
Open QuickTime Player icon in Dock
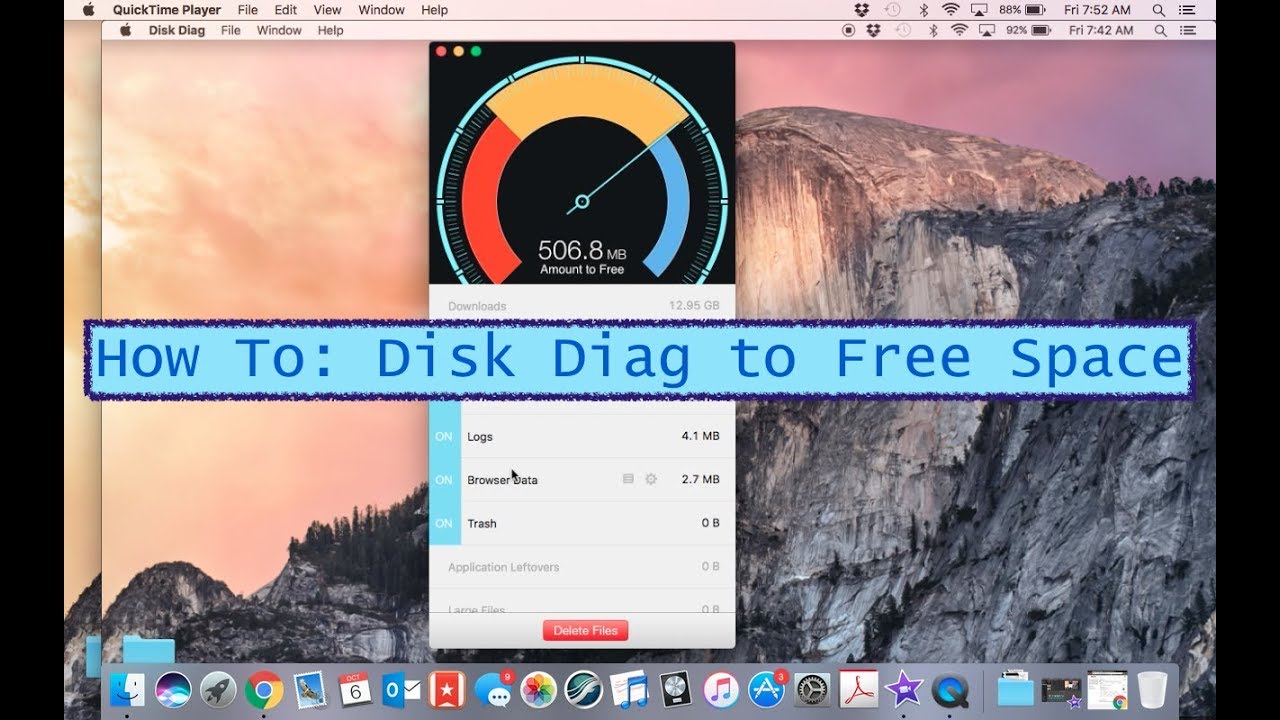[950, 689]
